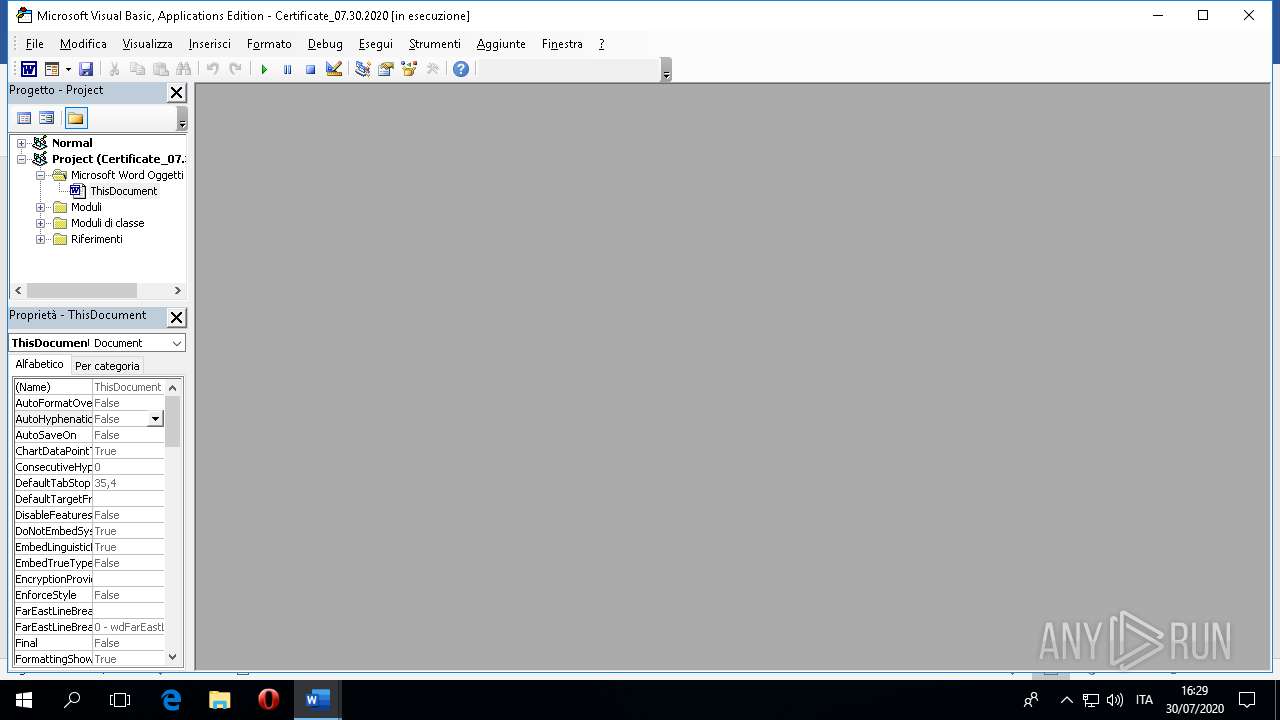Screen dimensions: 1280x720
Task: Expand Moduli di classe folder
Action: click(41, 223)
